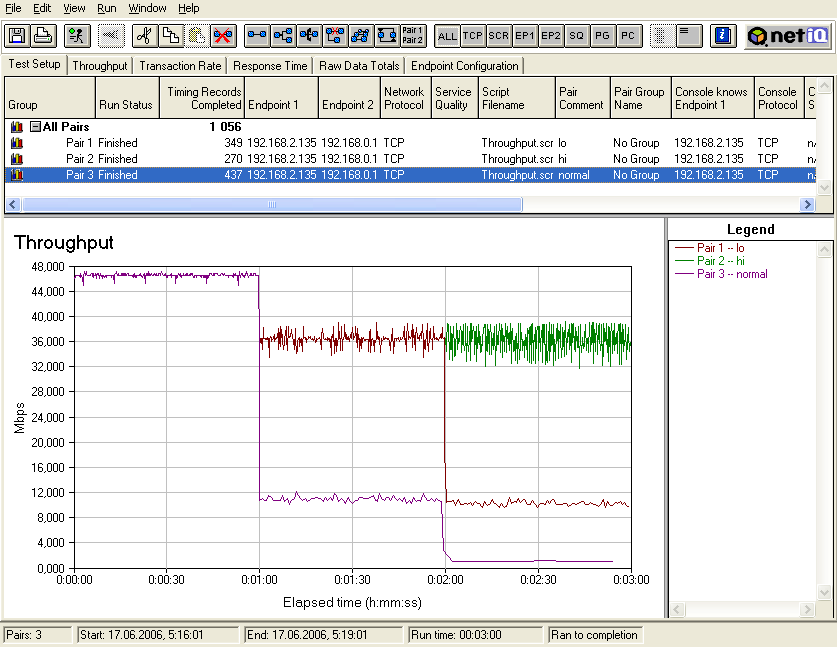The width and height of the screenshot is (837, 647).
Task: Click the Run test running-man icon
Action: (76, 36)
